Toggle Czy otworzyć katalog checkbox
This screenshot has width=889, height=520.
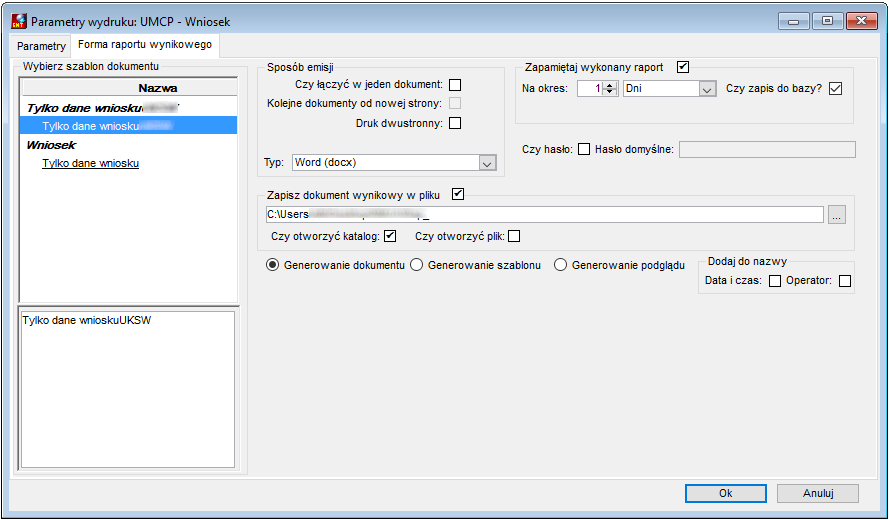(390, 236)
